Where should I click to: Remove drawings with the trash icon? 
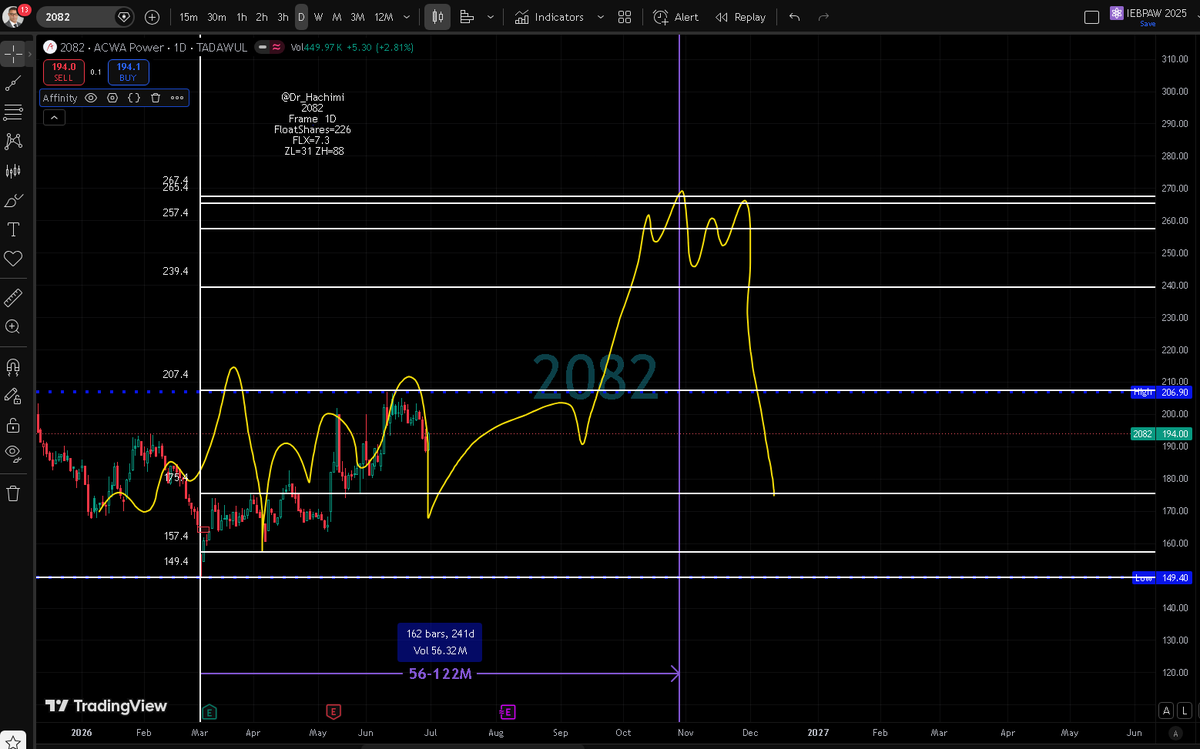[13, 493]
